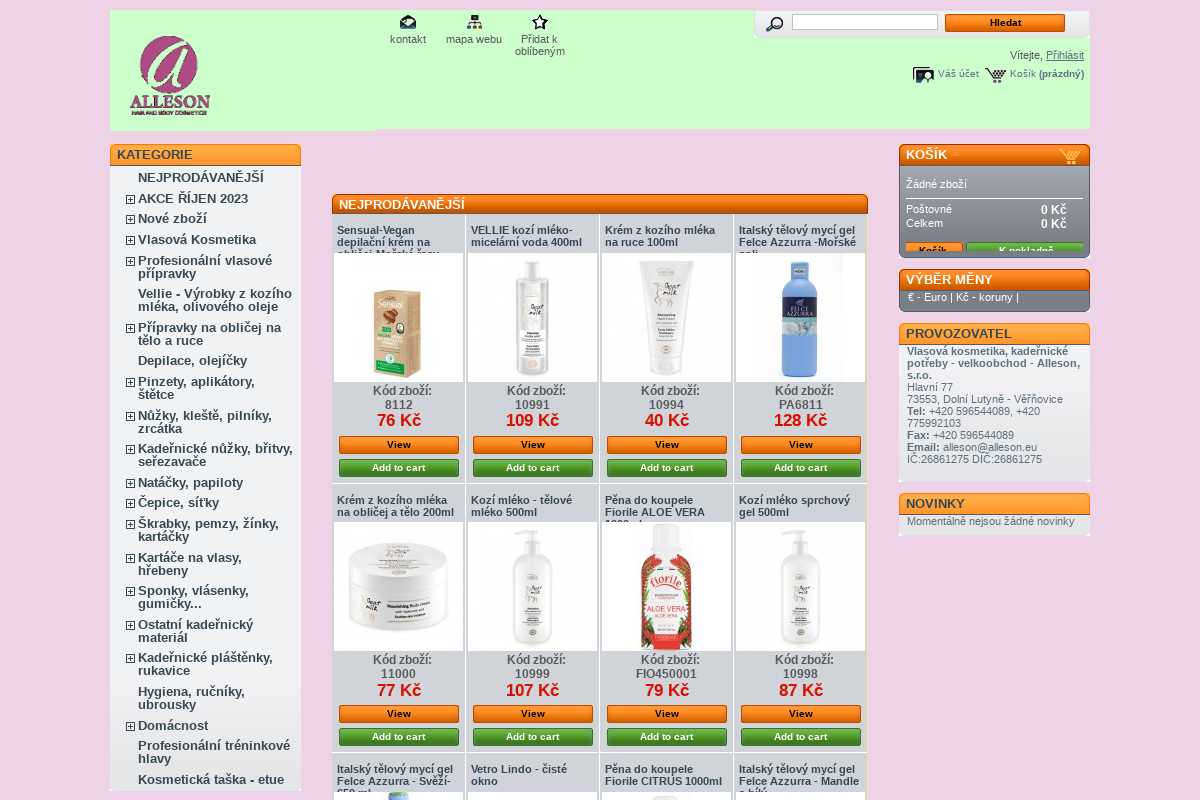This screenshot has height=800, width=1200.
Task: Open Kosmetická taška - etue category
Action: click(x=211, y=779)
